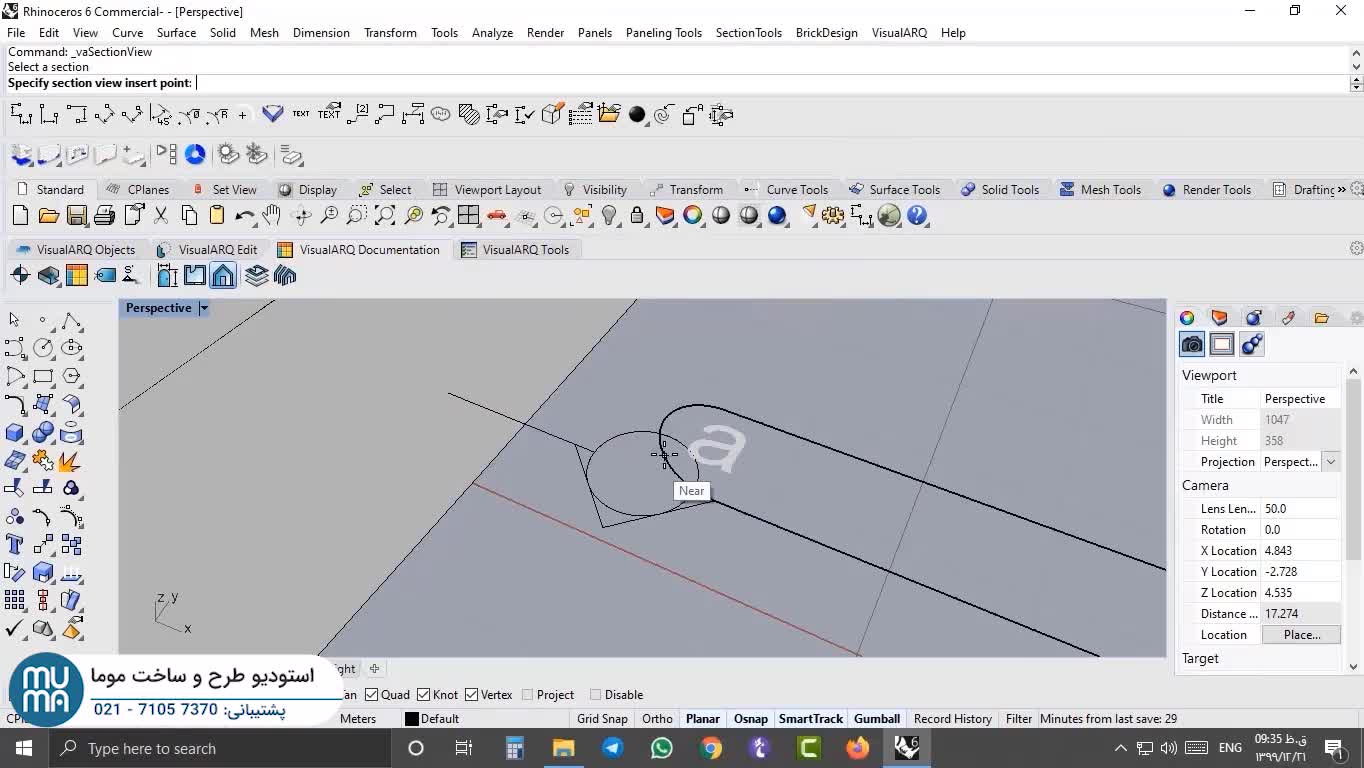Viewport: 1364px width, 768px height.
Task: Click the Save file icon in Standard toolbar
Action: coord(77,216)
